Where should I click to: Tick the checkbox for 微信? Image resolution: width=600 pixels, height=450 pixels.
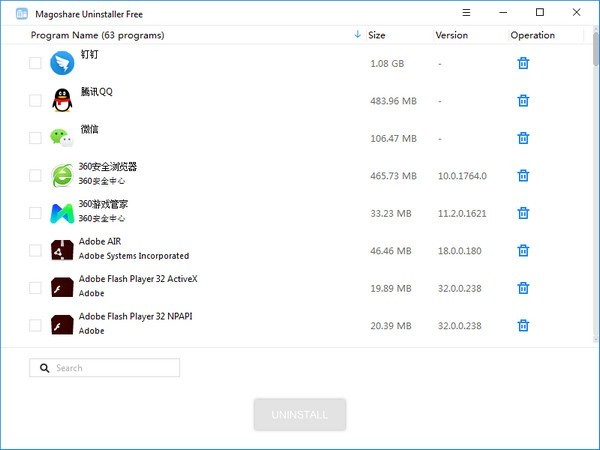tap(35, 138)
